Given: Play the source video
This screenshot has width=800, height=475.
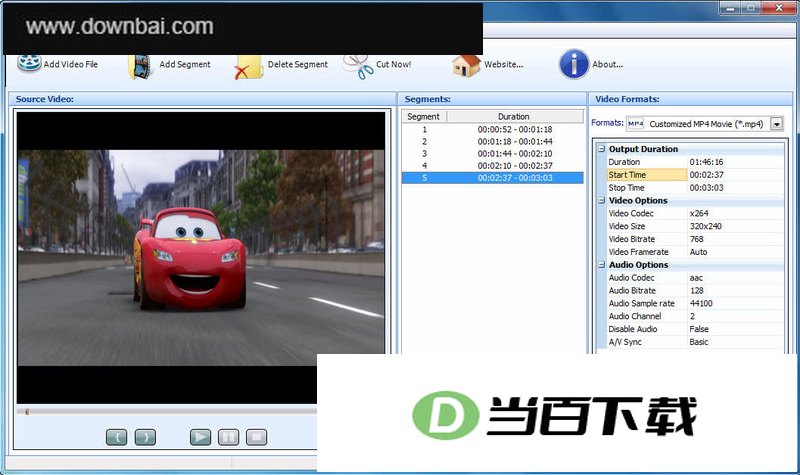Looking at the screenshot, I should pos(201,437).
